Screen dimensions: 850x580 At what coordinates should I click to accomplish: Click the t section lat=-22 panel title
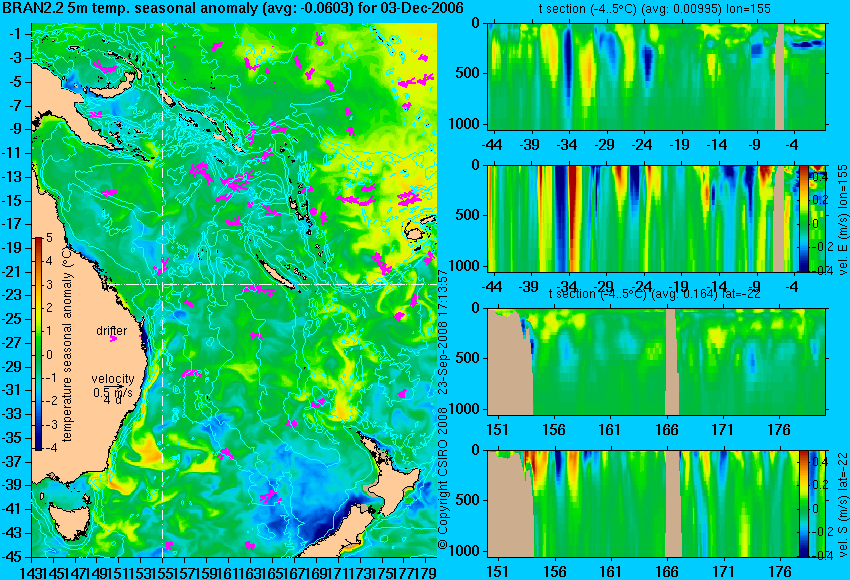coord(655,294)
